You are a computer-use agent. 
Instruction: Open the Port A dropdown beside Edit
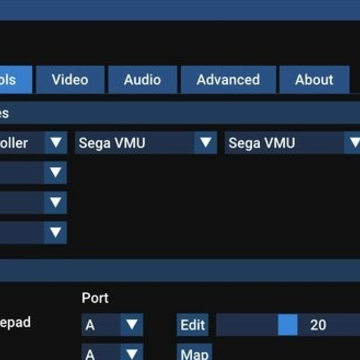112,325
